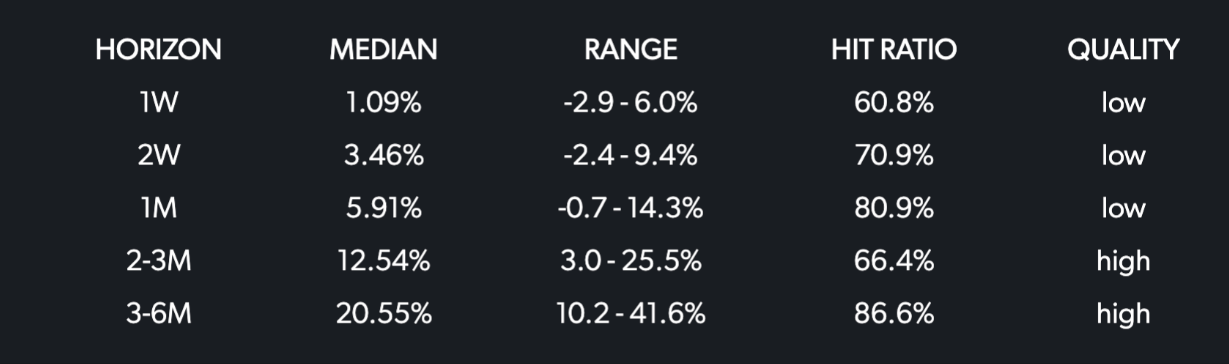Click the 66.4% hit ratio value
Image resolution: width=1229 pixels, height=364 pixels.
coord(893,261)
